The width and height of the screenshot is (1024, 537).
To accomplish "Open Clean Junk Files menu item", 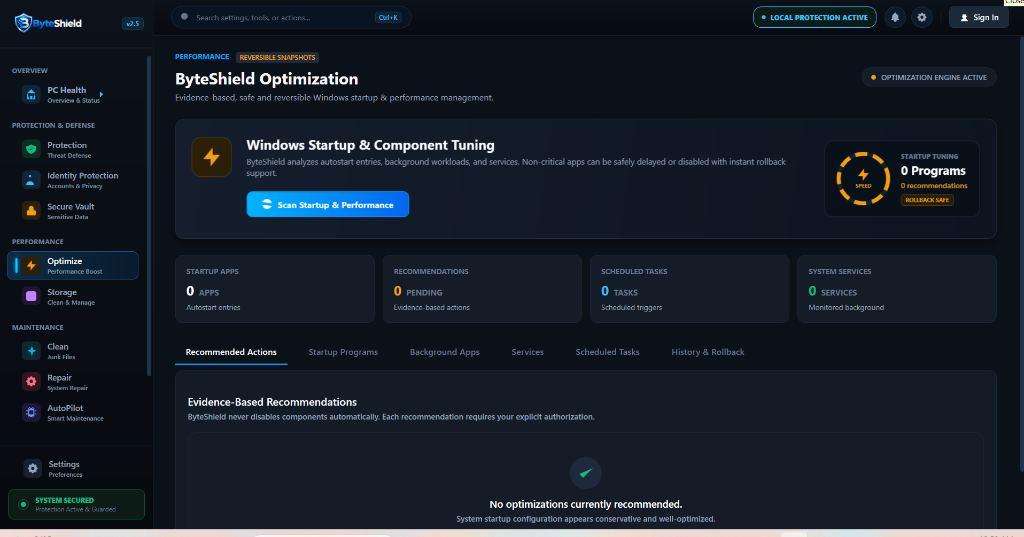I will click(x=72, y=351).
